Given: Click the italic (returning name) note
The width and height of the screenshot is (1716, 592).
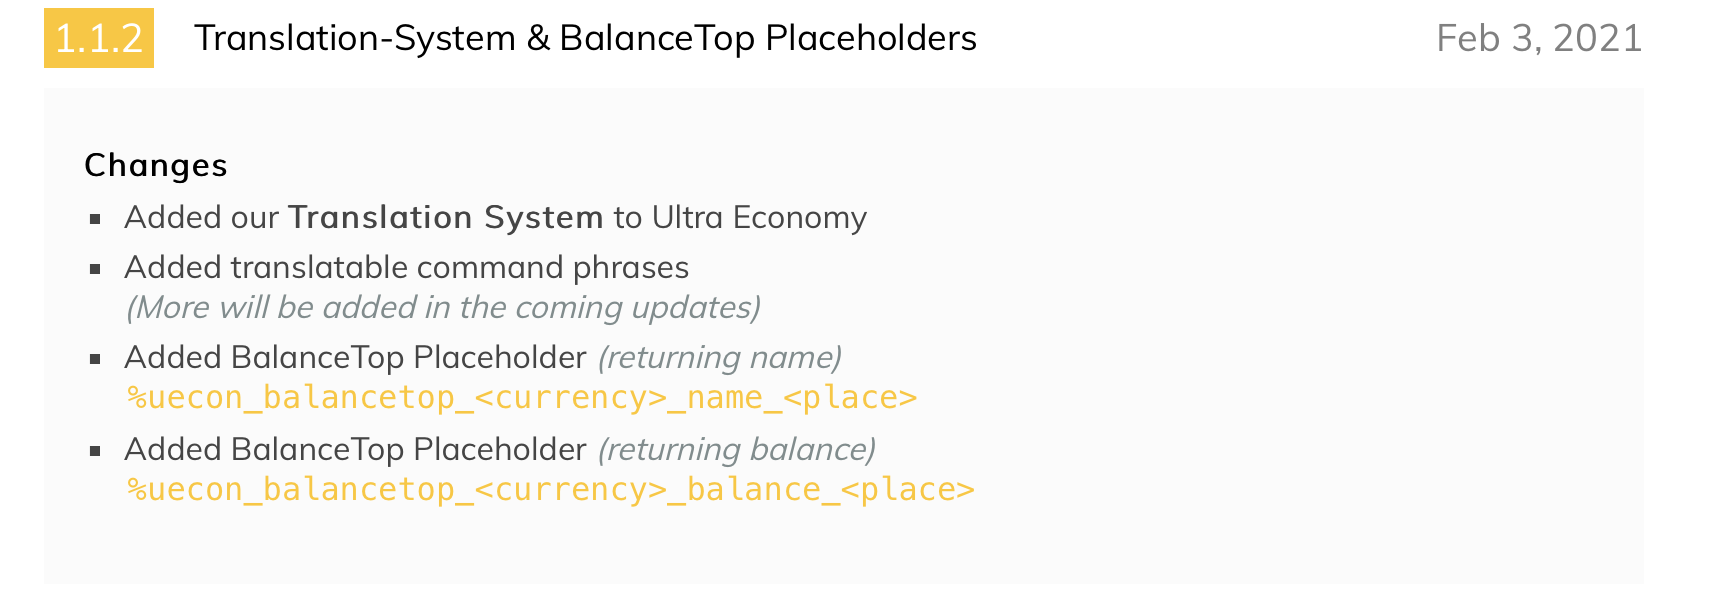Looking at the screenshot, I should [x=720, y=357].
